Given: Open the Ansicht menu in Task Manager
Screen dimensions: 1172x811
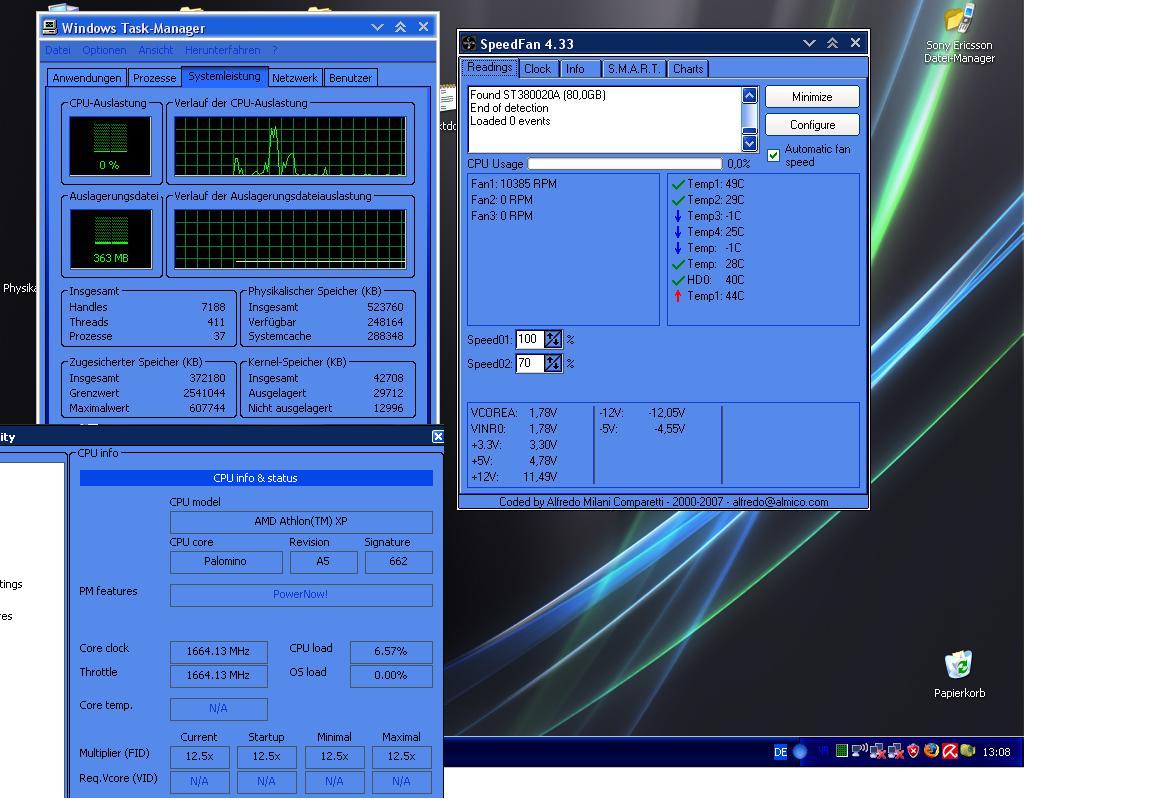Looking at the screenshot, I should (155, 50).
